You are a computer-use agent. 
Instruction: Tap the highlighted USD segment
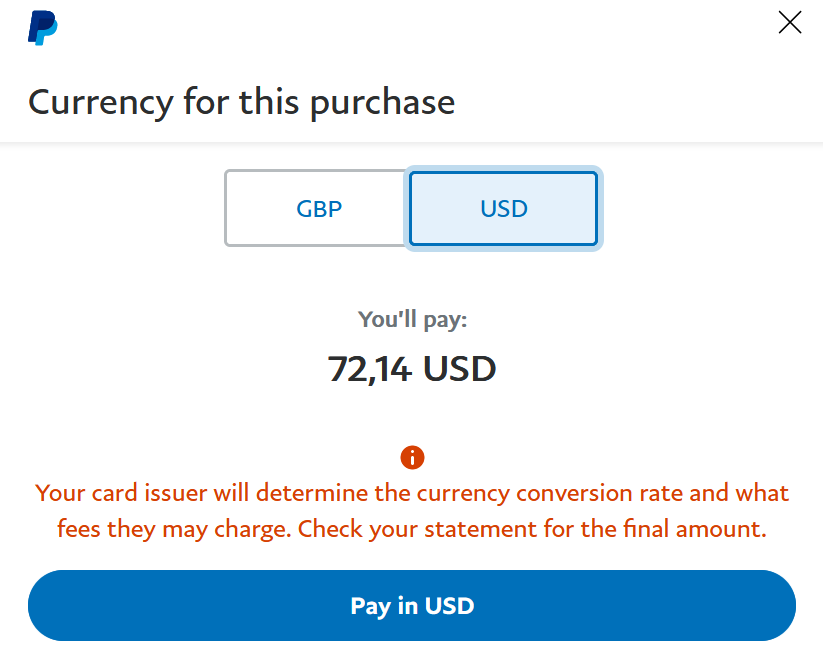click(x=503, y=208)
